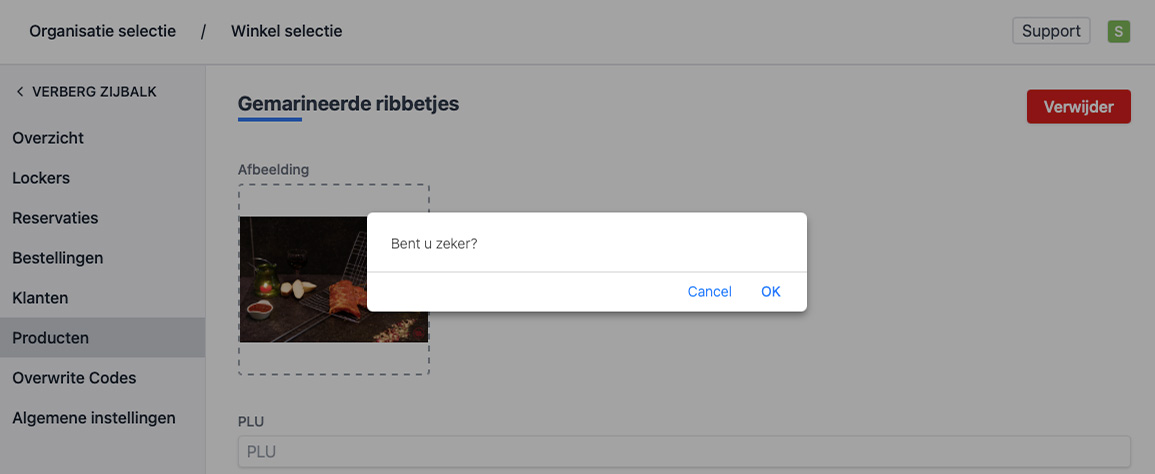Navigate to Reservaties
Screen dimensions: 1155x474
[x=55, y=218]
